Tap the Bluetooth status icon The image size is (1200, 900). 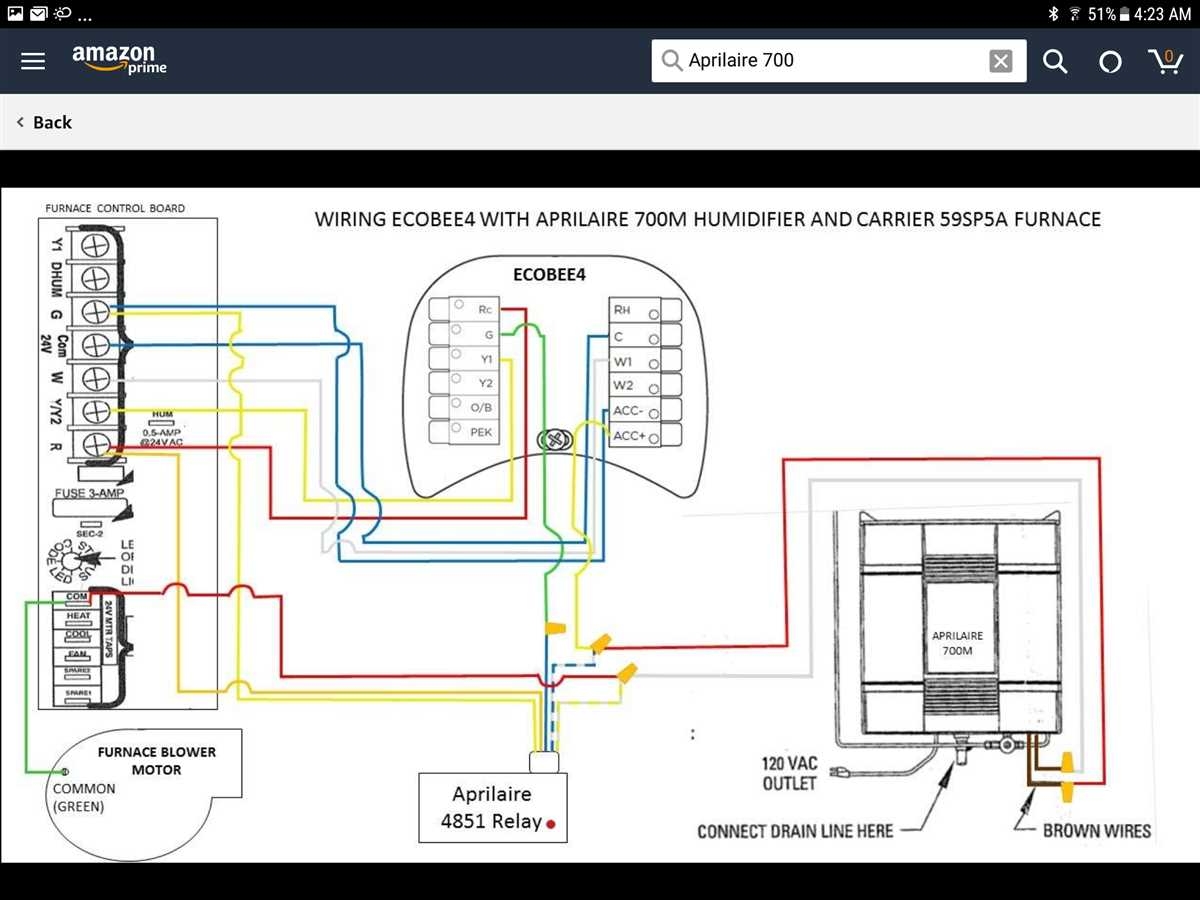point(1051,14)
